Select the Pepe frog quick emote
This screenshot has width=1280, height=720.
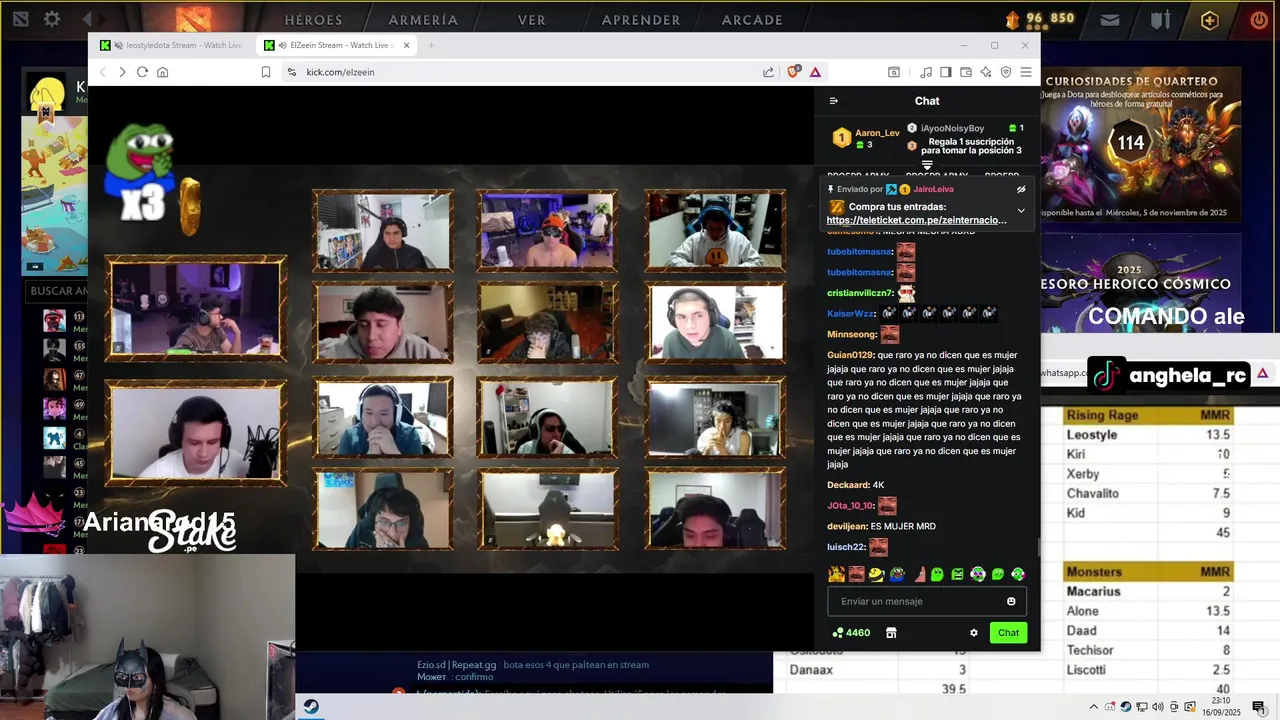click(897, 574)
